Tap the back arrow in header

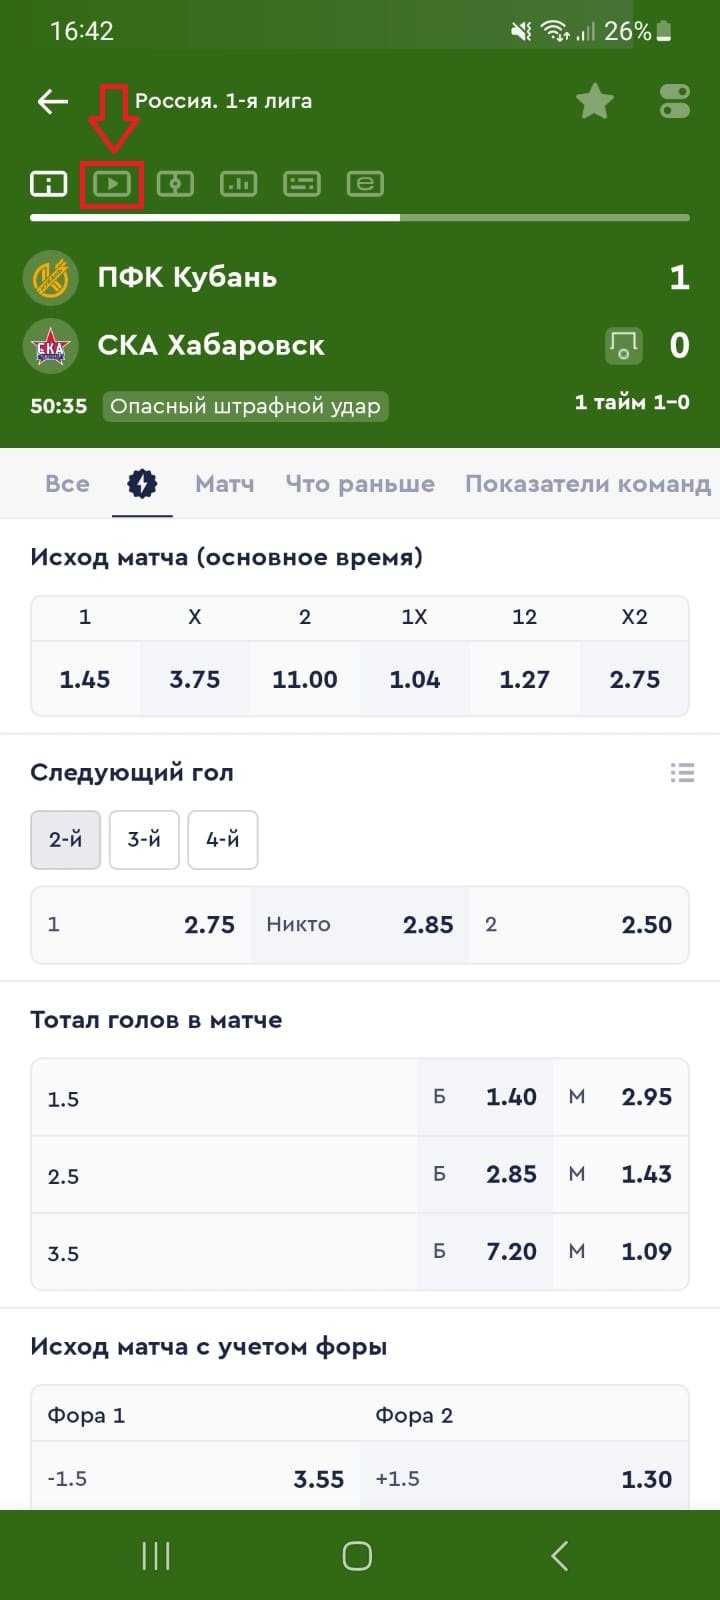pyautogui.click(x=52, y=101)
